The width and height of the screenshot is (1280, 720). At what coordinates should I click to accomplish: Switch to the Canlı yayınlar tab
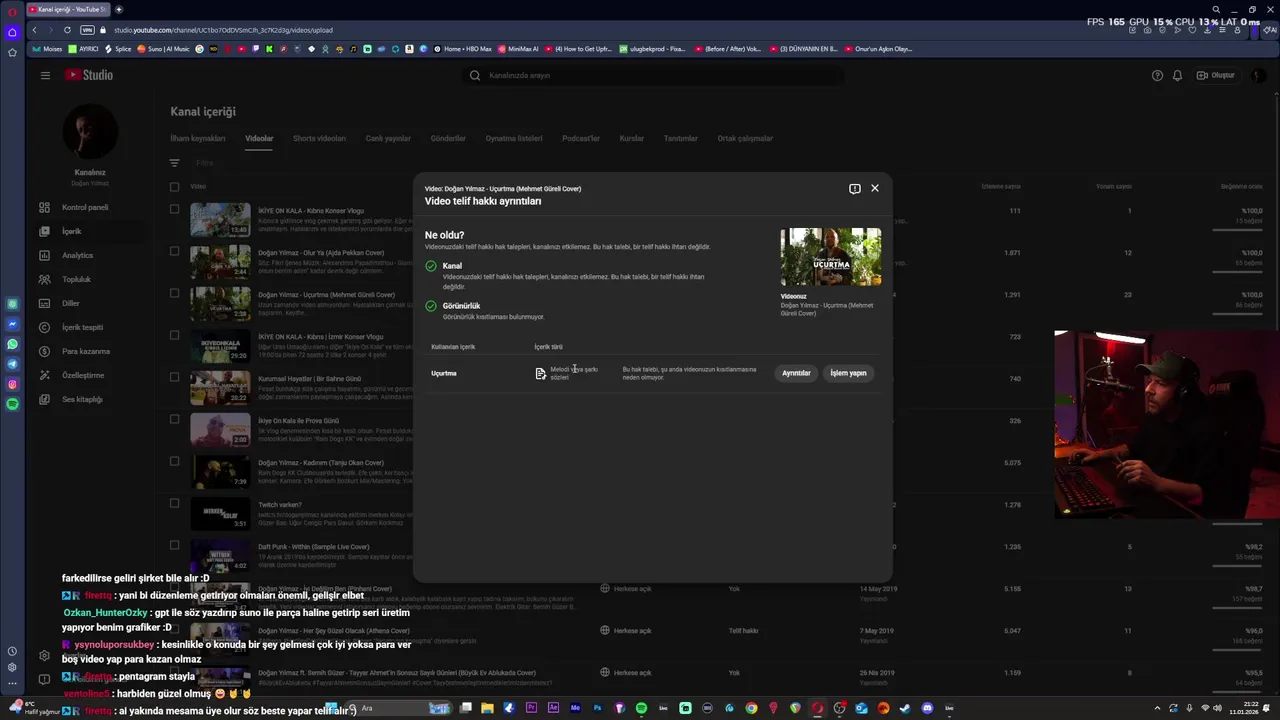click(388, 138)
